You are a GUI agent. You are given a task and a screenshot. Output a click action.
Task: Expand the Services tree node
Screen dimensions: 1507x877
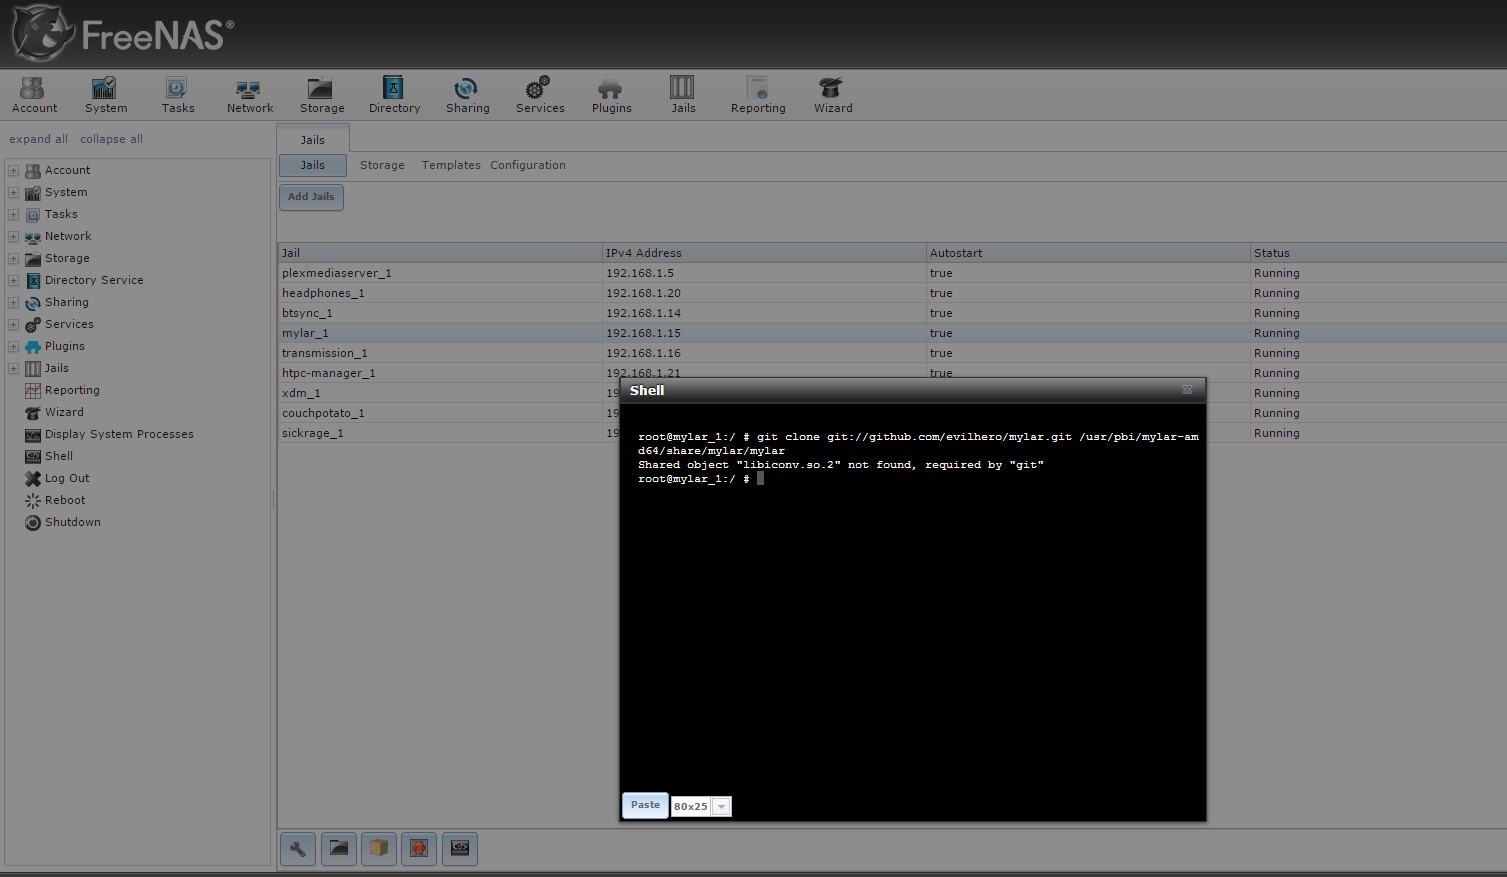(x=13, y=324)
